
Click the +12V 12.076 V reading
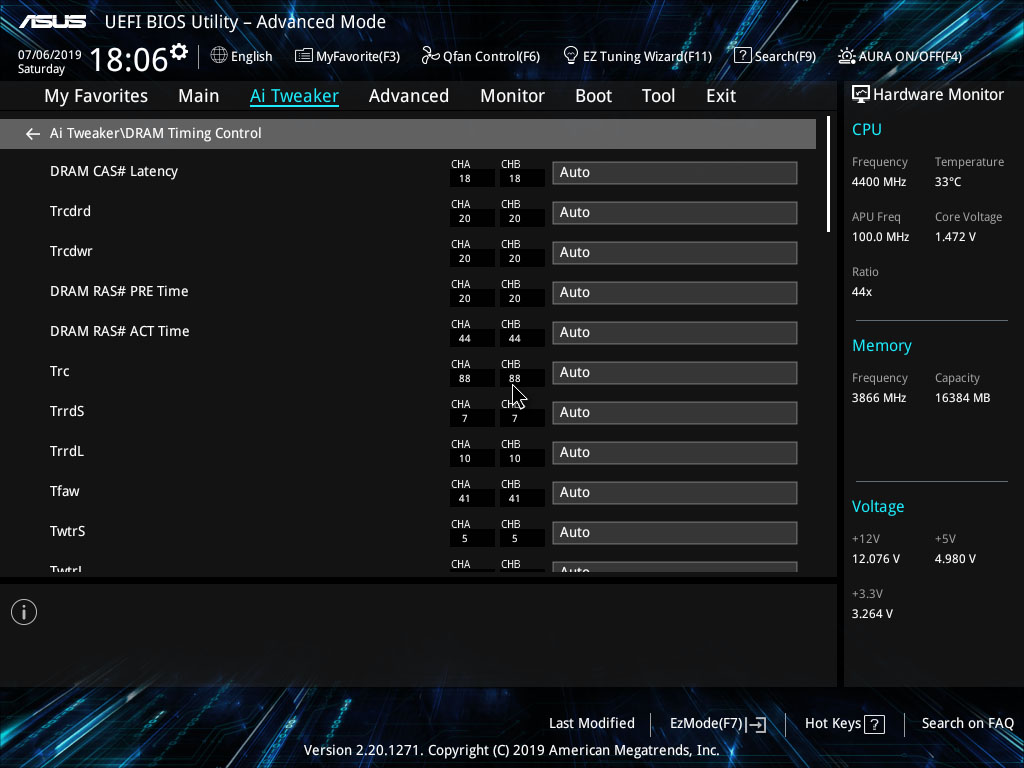tap(876, 559)
